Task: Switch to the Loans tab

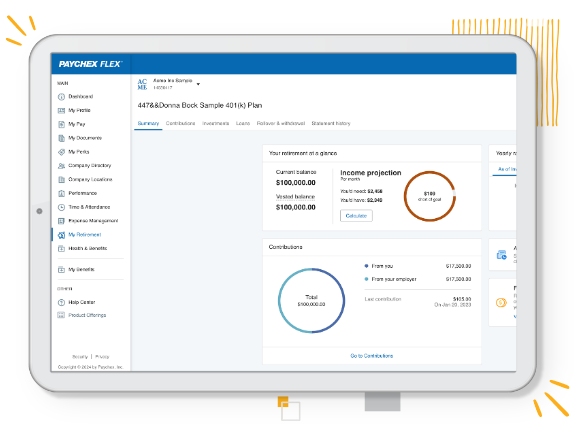Action: click(x=243, y=124)
